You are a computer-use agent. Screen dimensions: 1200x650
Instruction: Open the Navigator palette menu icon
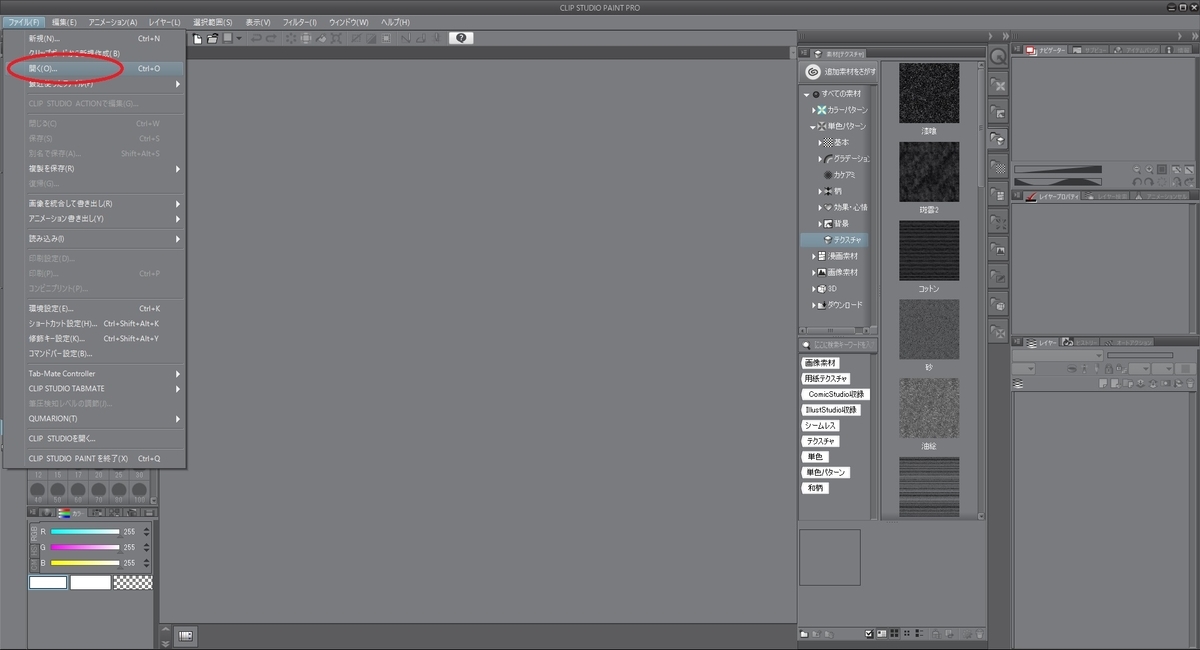(x=1017, y=50)
